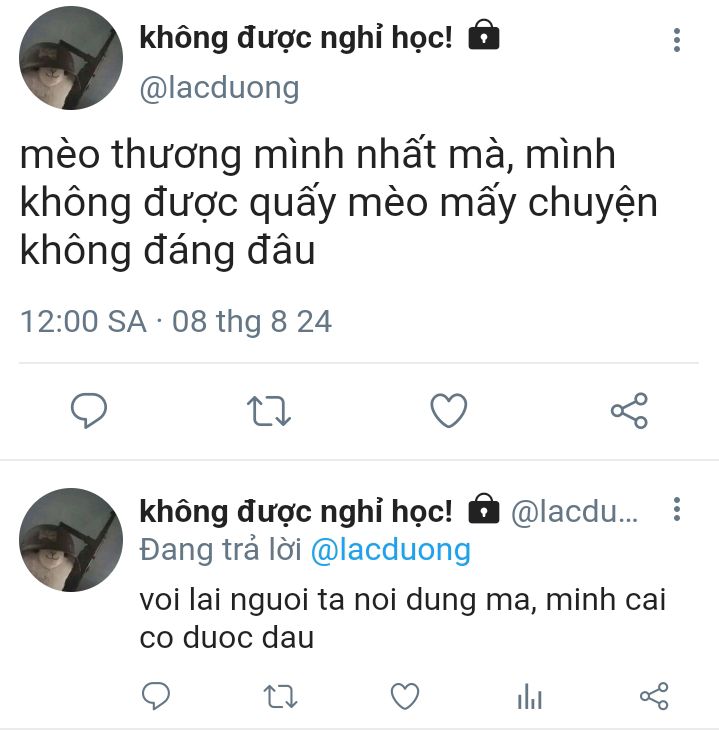Share the main tweet

tap(629, 410)
